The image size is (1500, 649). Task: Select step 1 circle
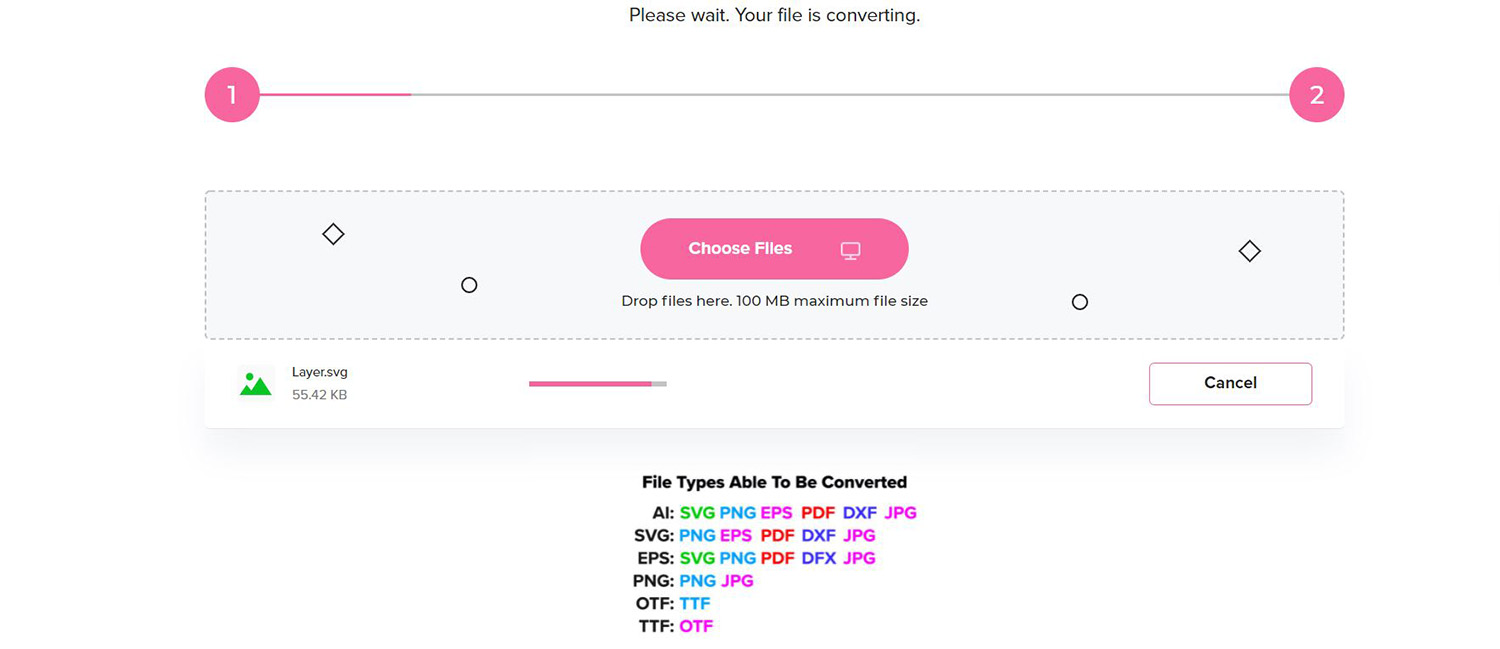tap(232, 95)
